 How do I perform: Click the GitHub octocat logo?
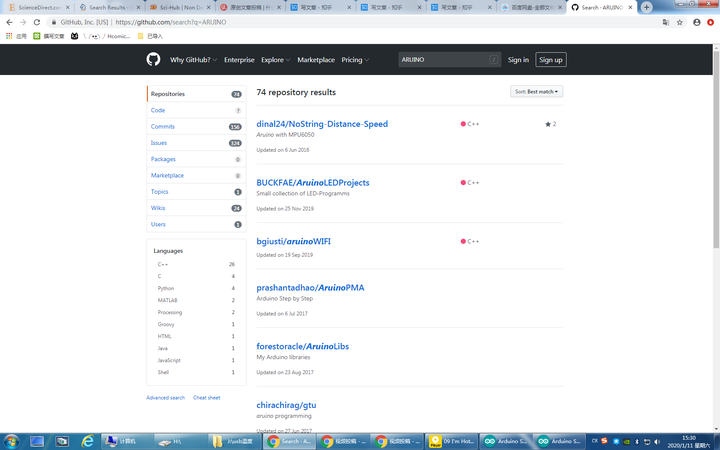click(x=153, y=59)
